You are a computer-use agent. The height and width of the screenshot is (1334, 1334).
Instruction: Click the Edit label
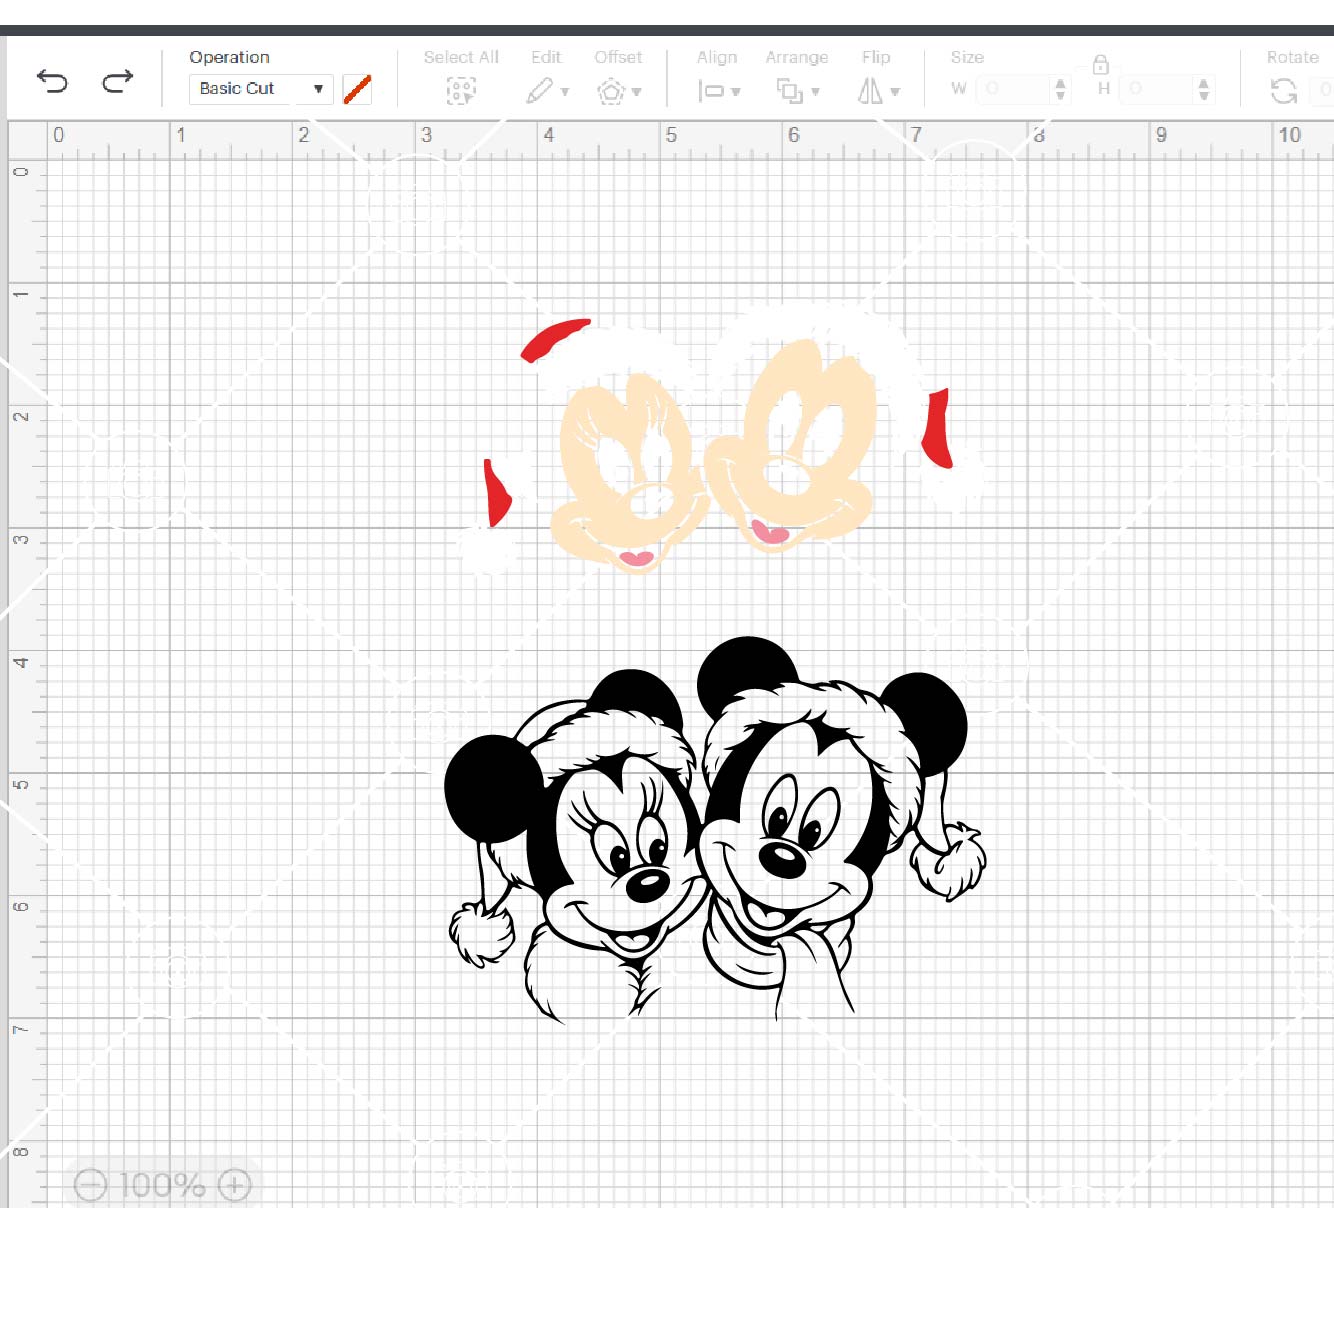pos(546,57)
